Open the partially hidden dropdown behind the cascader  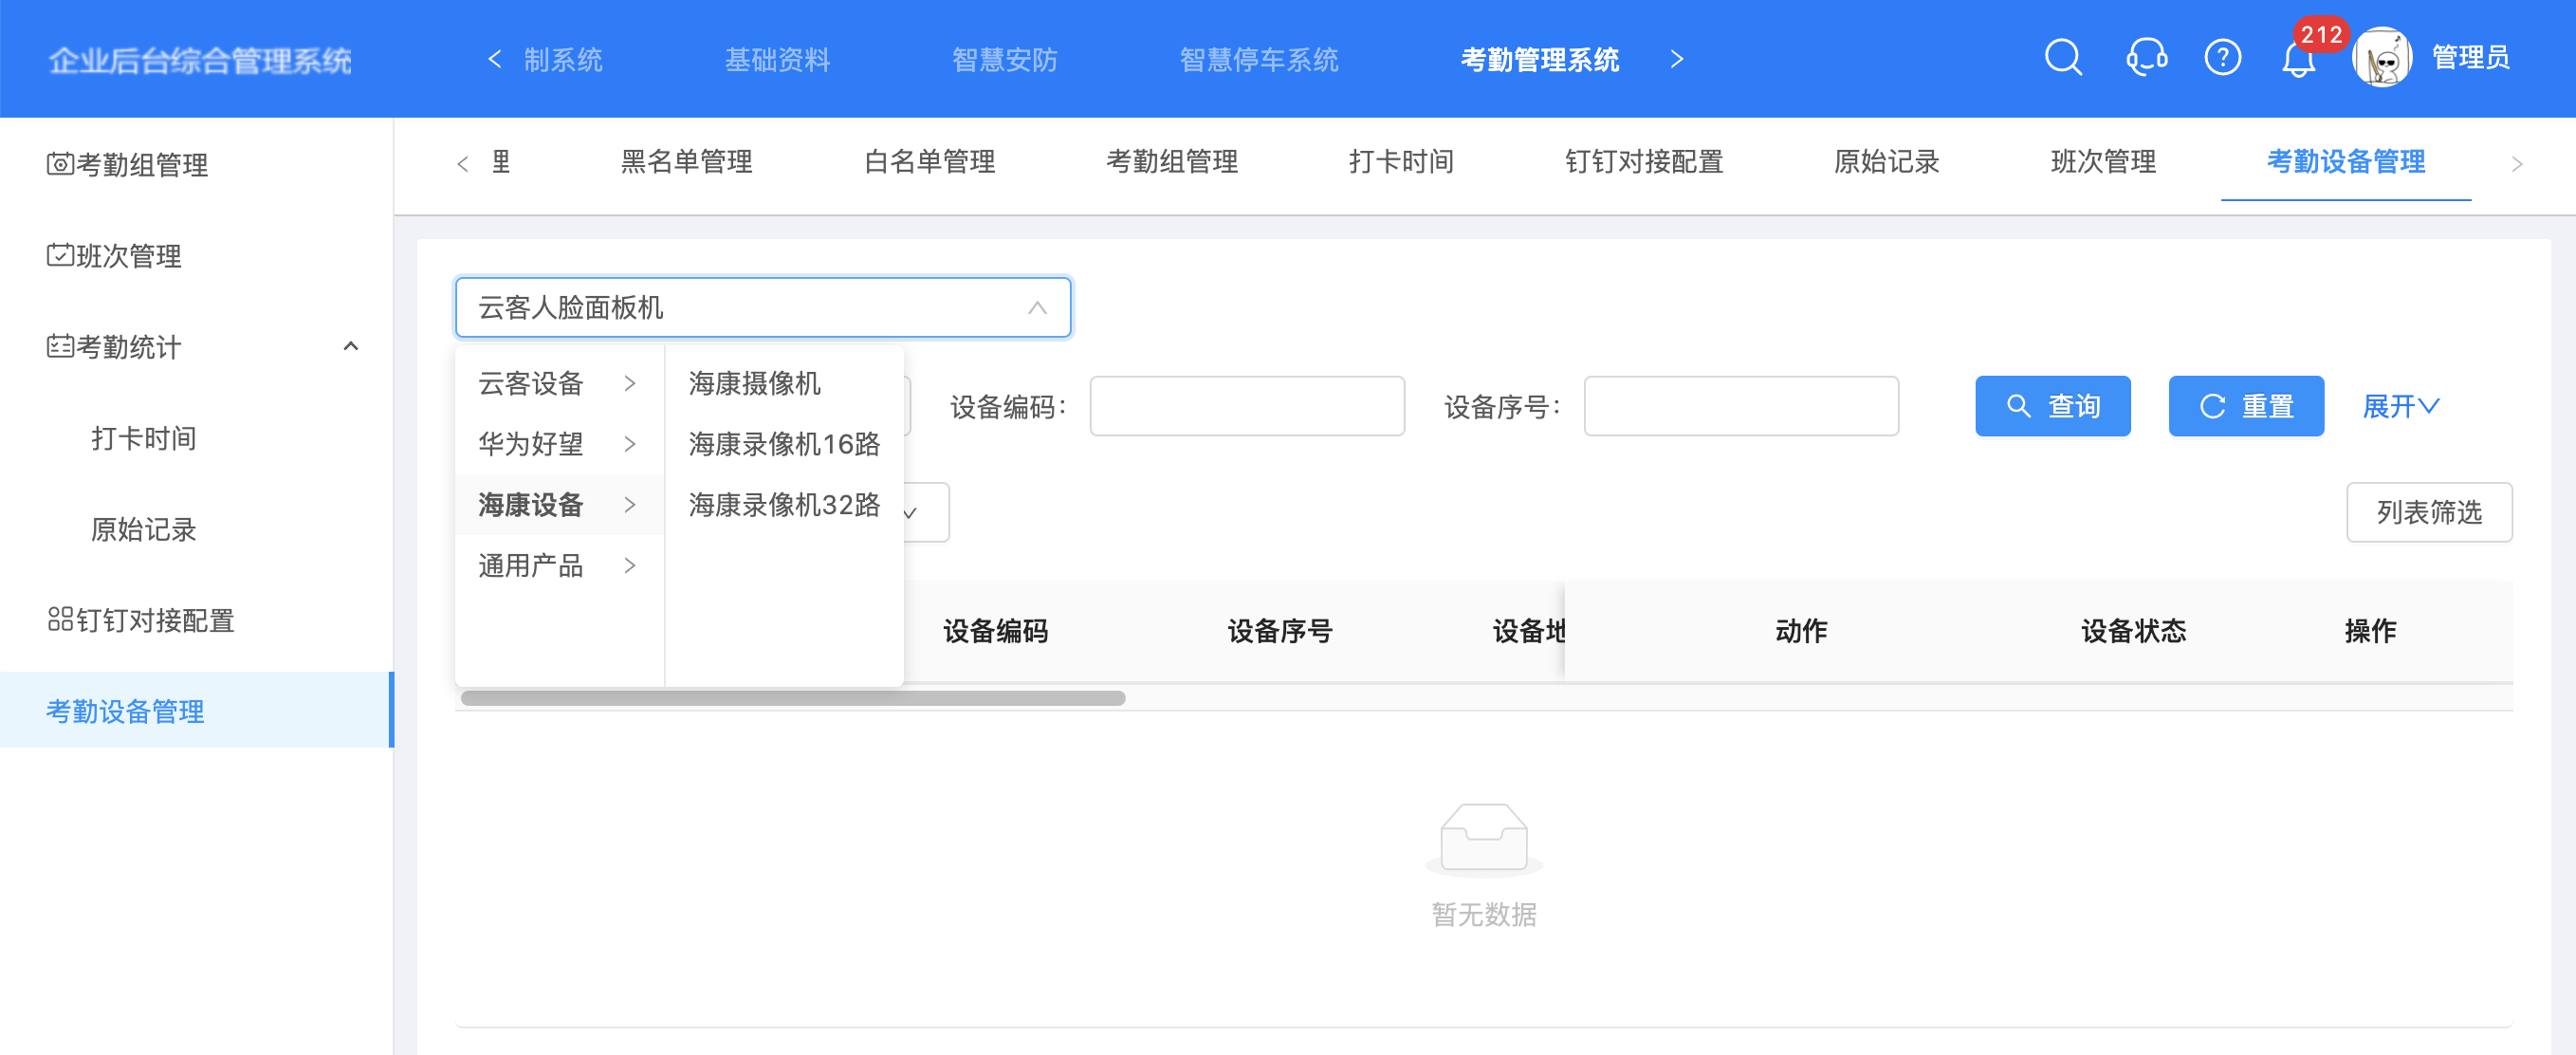pyautogui.click(x=925, y=512)
